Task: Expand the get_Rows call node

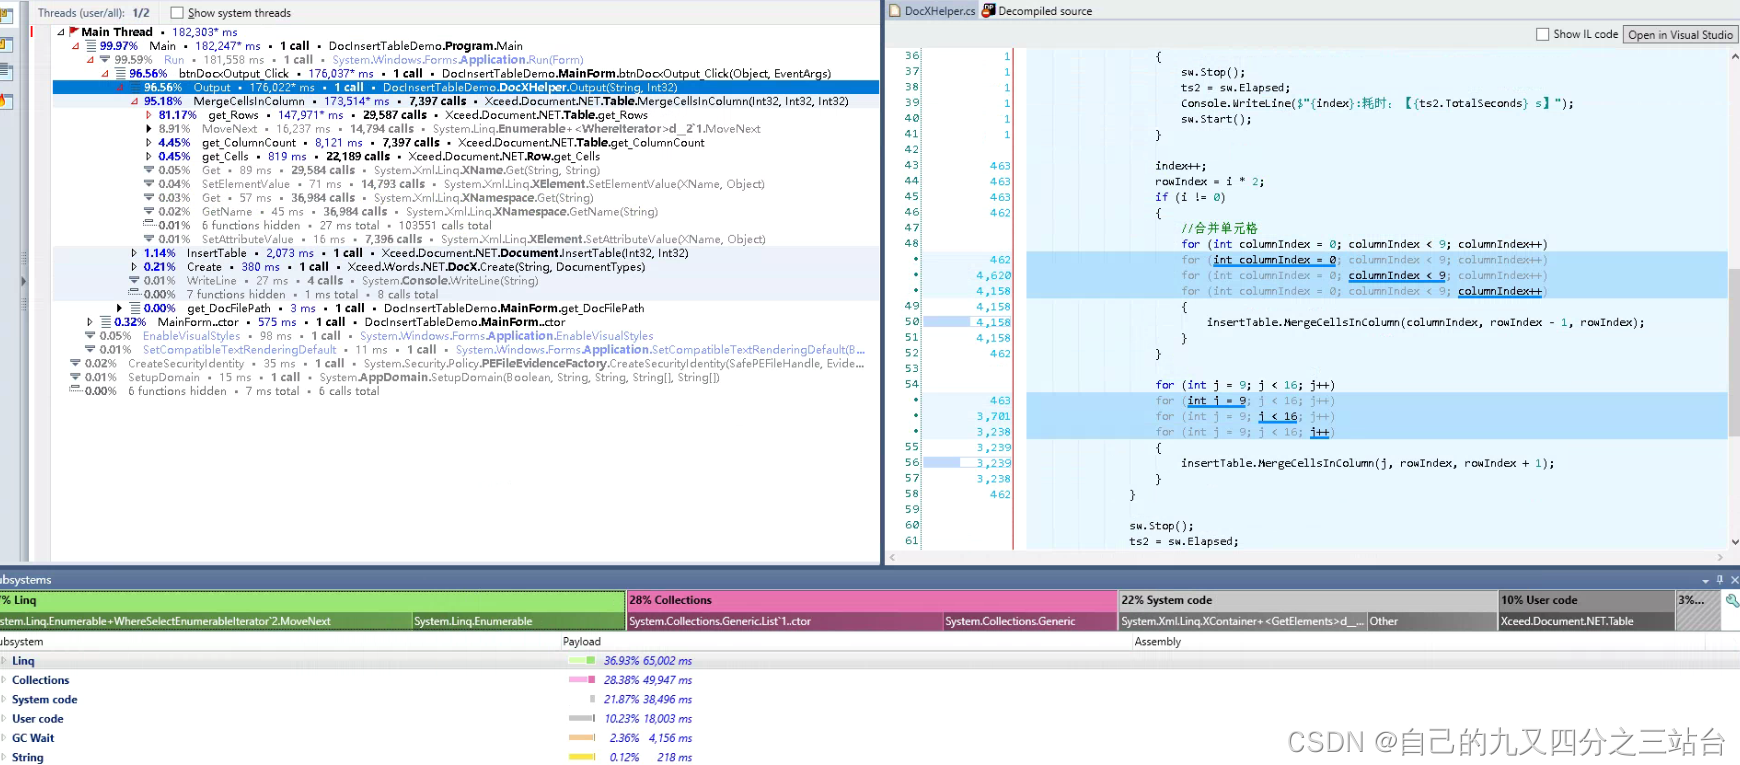Action: point(149,115)
